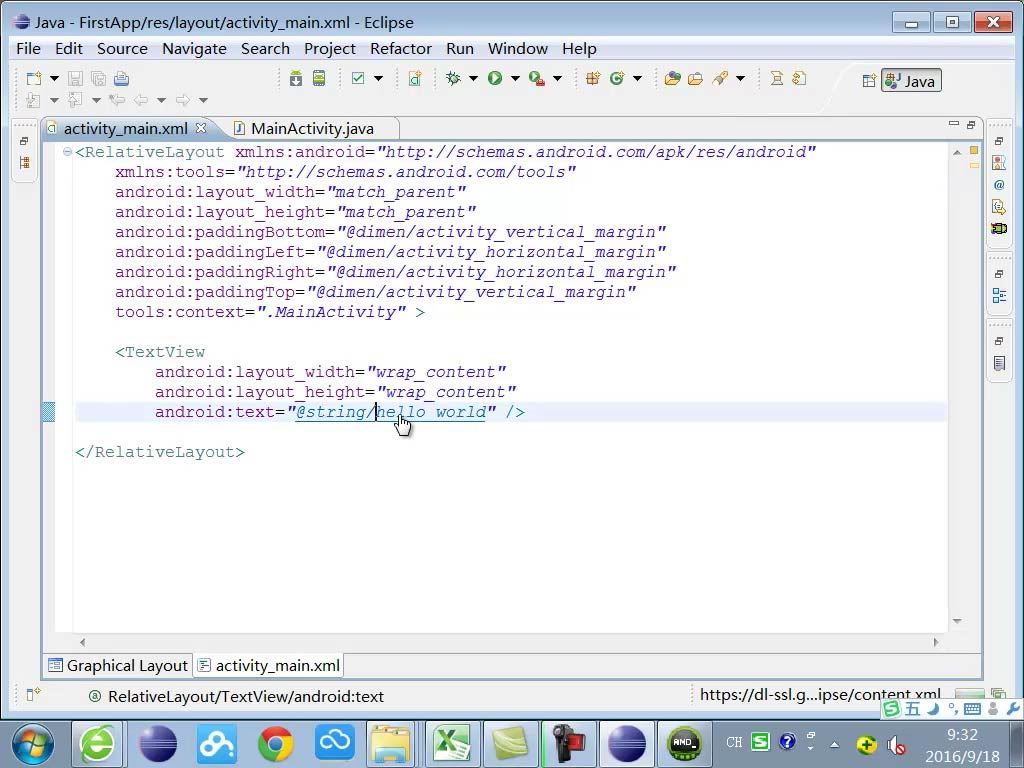
Task: Open the Project menu
Action: (330, 48)
